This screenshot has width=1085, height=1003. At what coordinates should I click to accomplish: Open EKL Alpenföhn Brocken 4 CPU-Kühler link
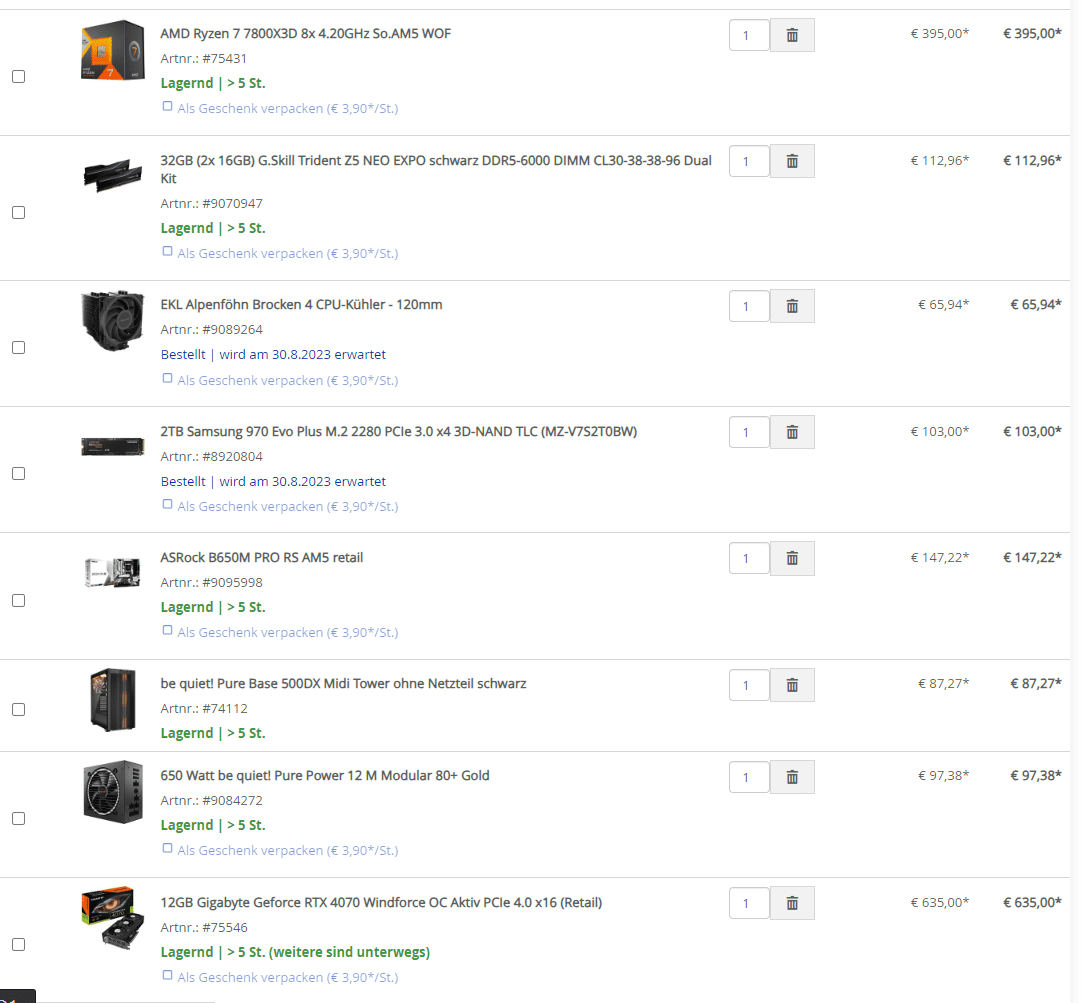301,305
